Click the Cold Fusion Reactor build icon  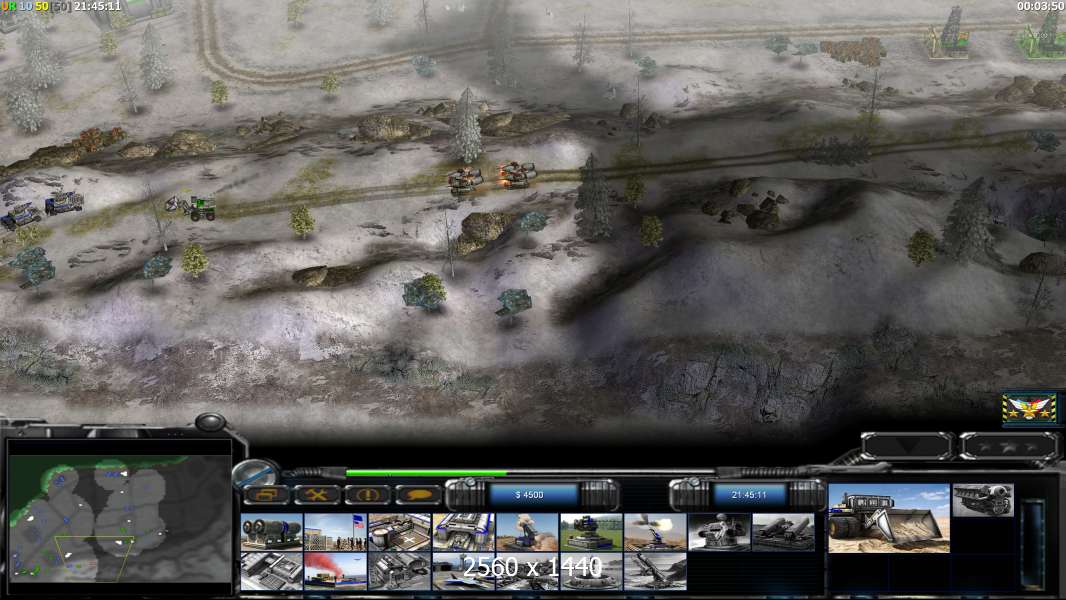pos(272,532)
